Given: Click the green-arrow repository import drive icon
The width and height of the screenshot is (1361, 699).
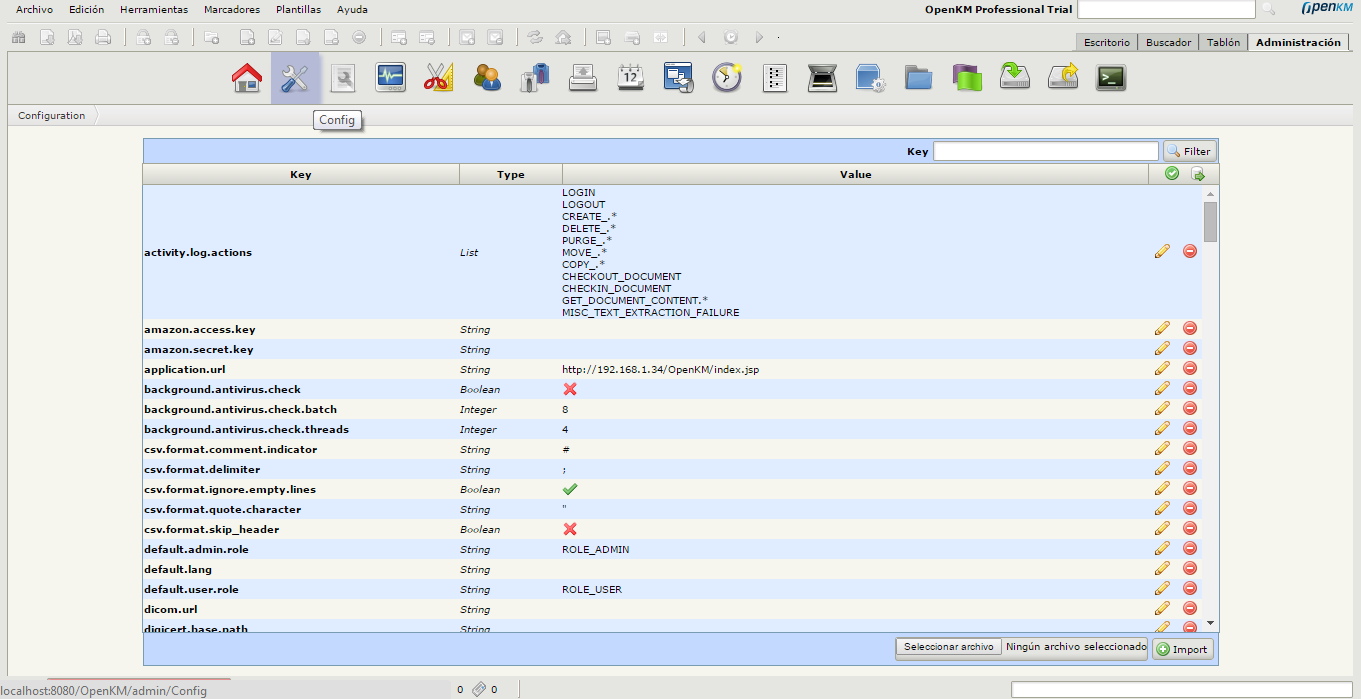Looking at the screenshot, I should click(x=1015, y=78).
